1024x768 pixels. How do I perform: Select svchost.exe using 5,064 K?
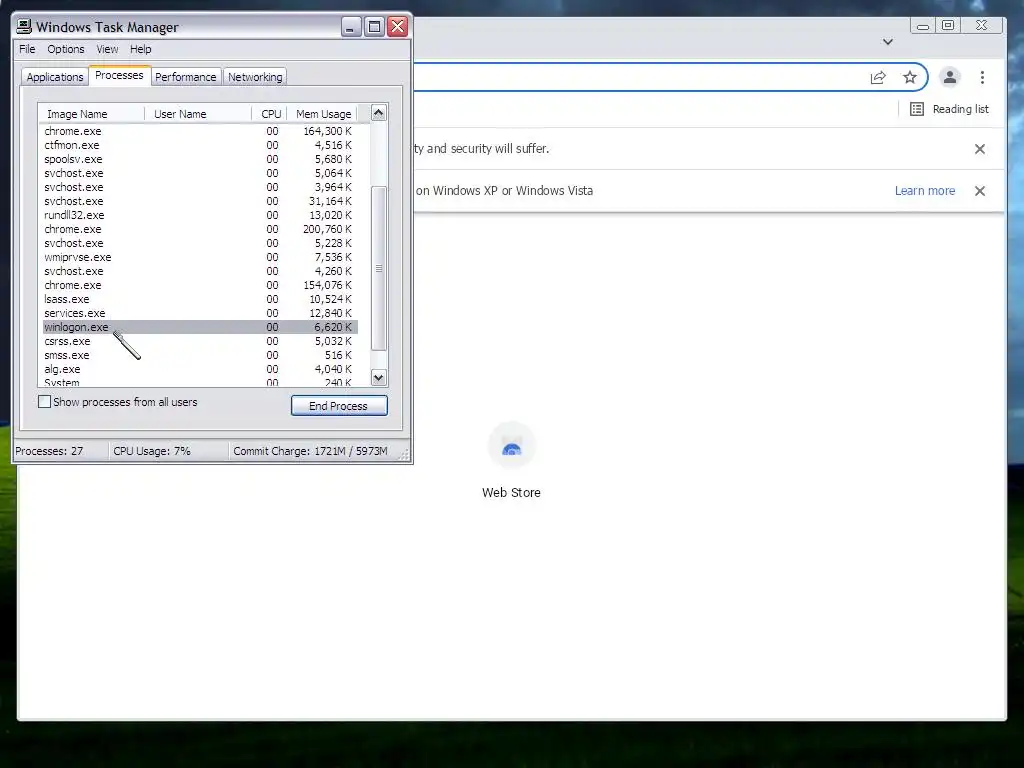[x=199, y=173]
